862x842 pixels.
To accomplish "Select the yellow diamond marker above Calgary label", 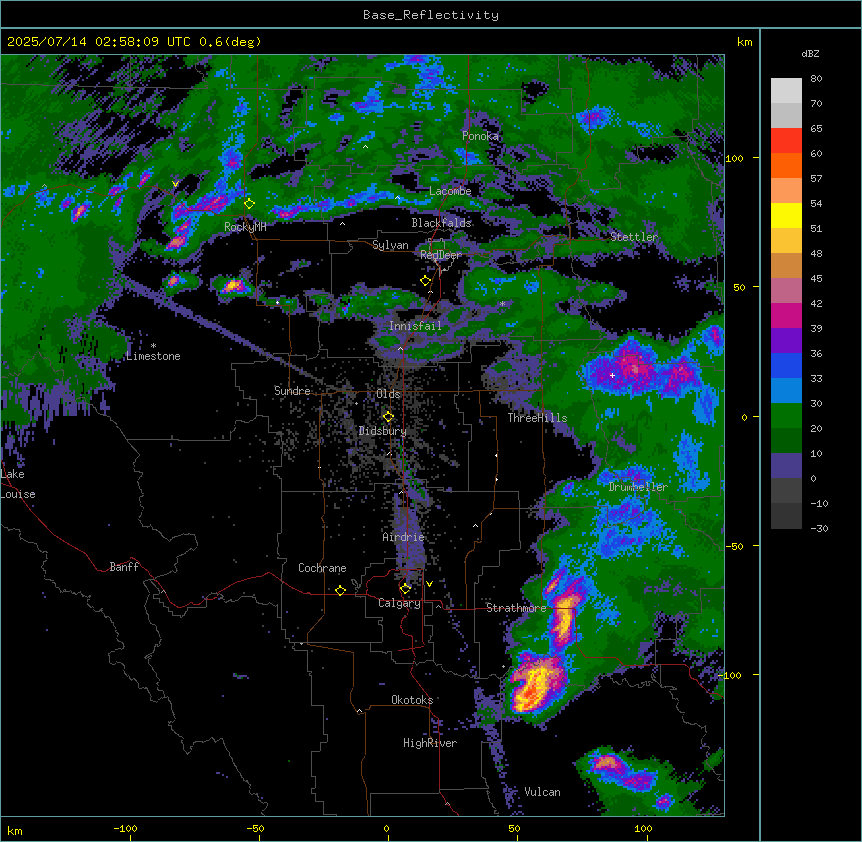I will [405, 589].
